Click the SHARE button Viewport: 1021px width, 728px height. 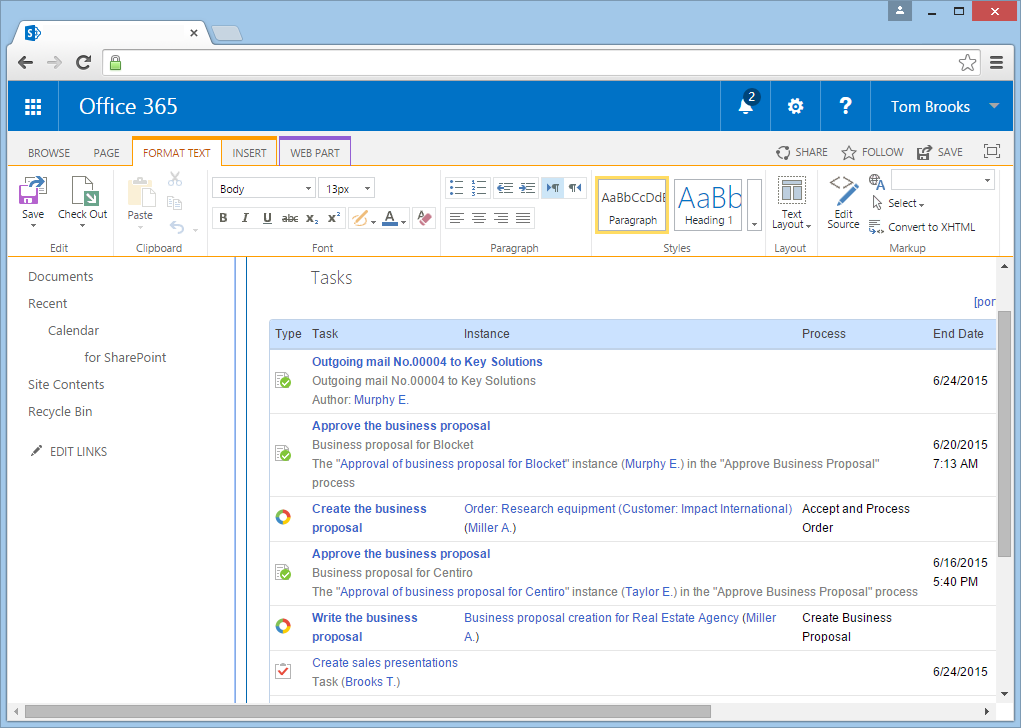(802, 152)
